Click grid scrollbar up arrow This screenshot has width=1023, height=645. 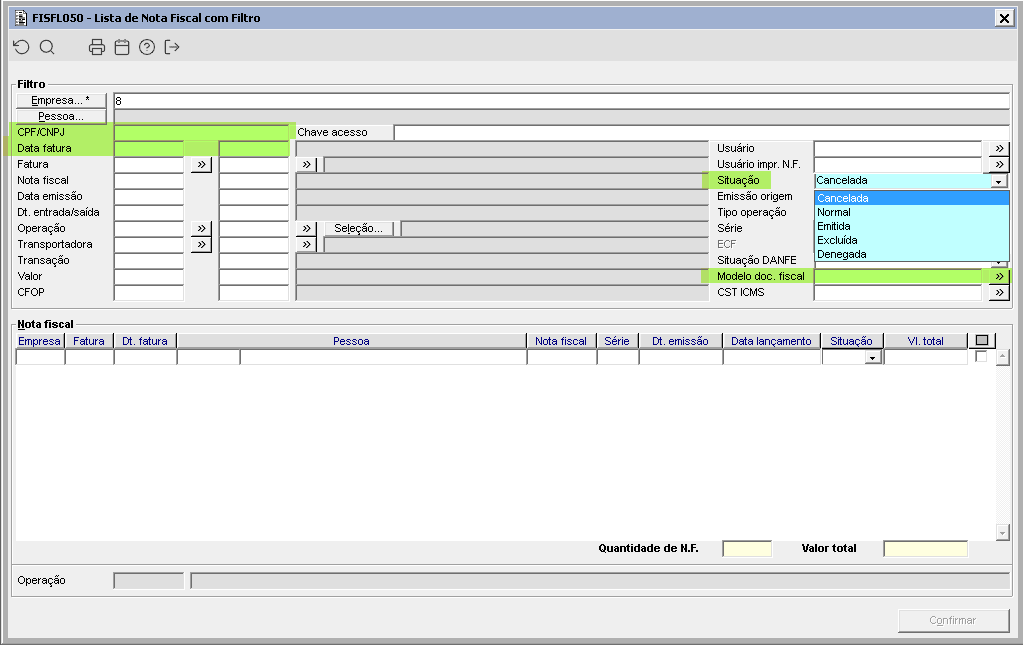pos(1002,357)
